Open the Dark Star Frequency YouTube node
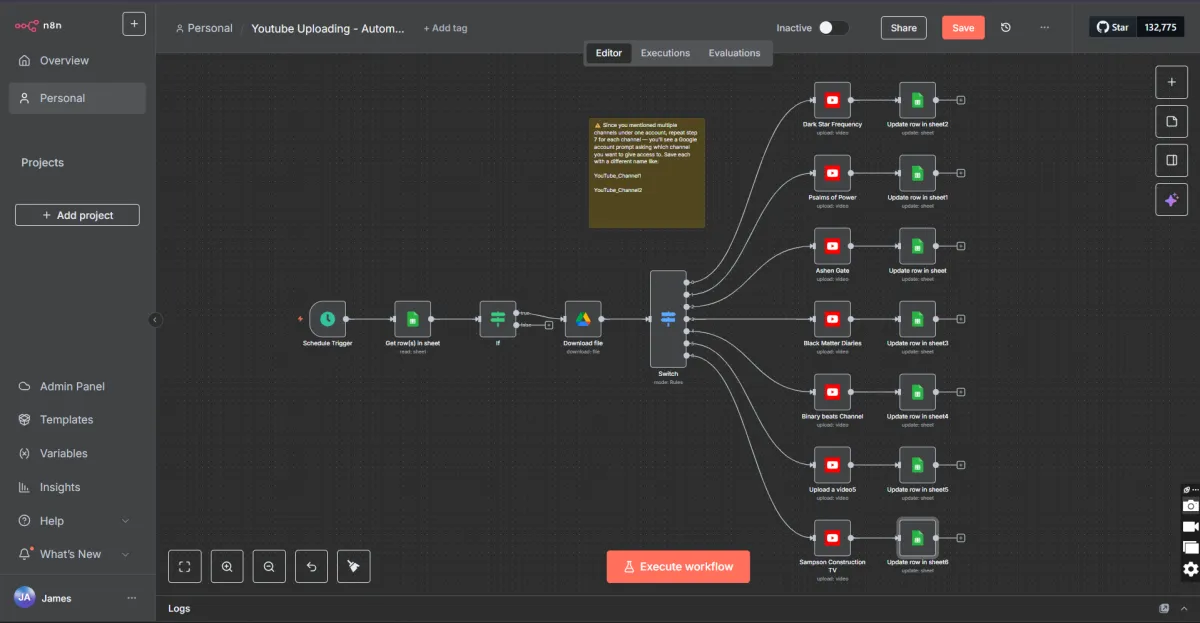The width and height of the screenshot is (1200, 623). 832,100
